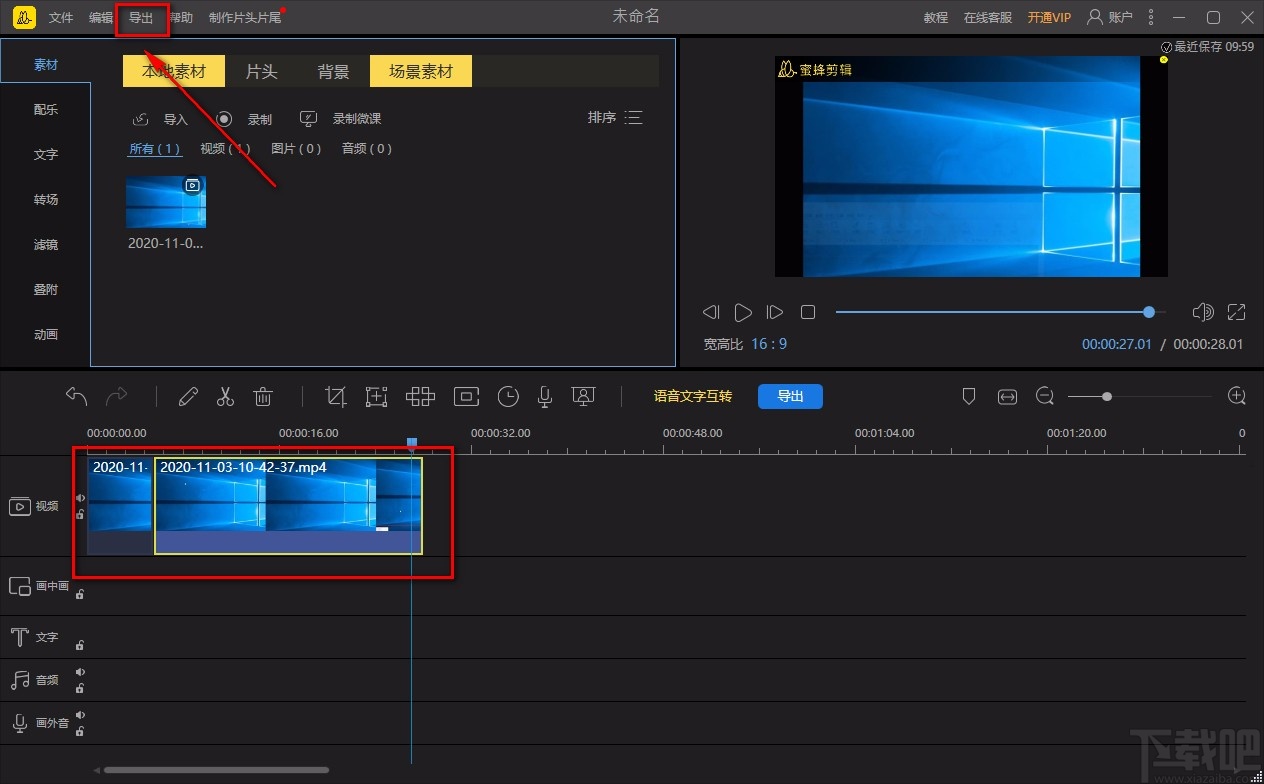This screenshot has height=784, width=1264.
Task: Open the 导出 menu in menu bar
Action: point(141,18)
